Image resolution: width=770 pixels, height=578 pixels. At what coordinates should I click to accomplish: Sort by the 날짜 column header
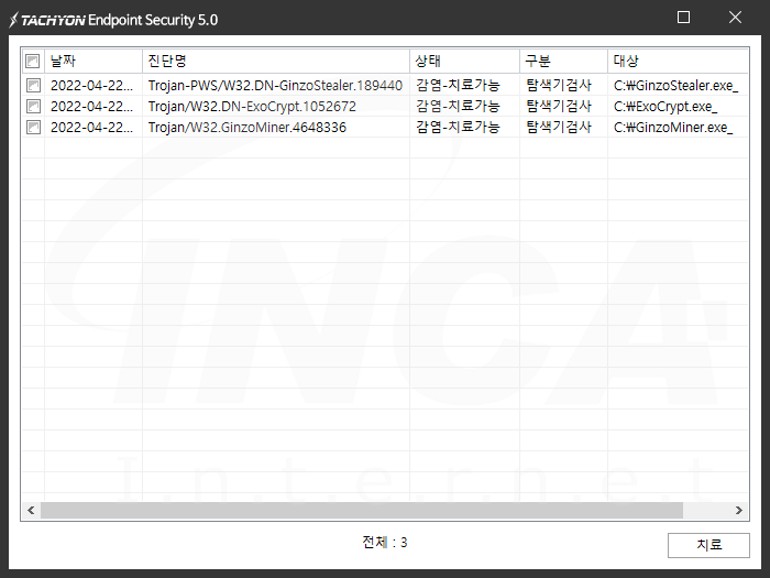pyautogui.click(x=93, y=61)
